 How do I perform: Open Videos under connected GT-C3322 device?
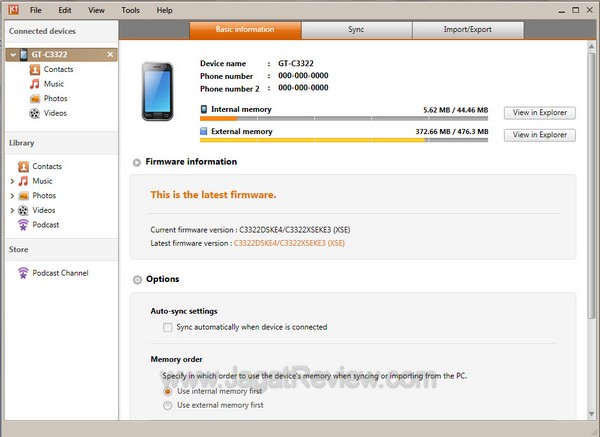coord(55,113)
